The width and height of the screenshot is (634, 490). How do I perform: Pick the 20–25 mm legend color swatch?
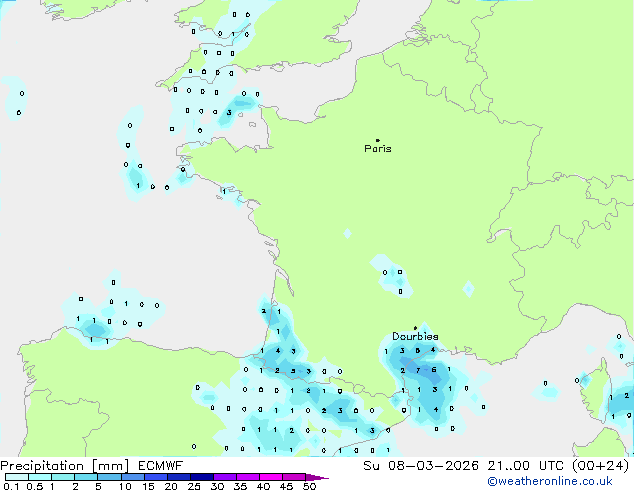[x=179, y=477]
